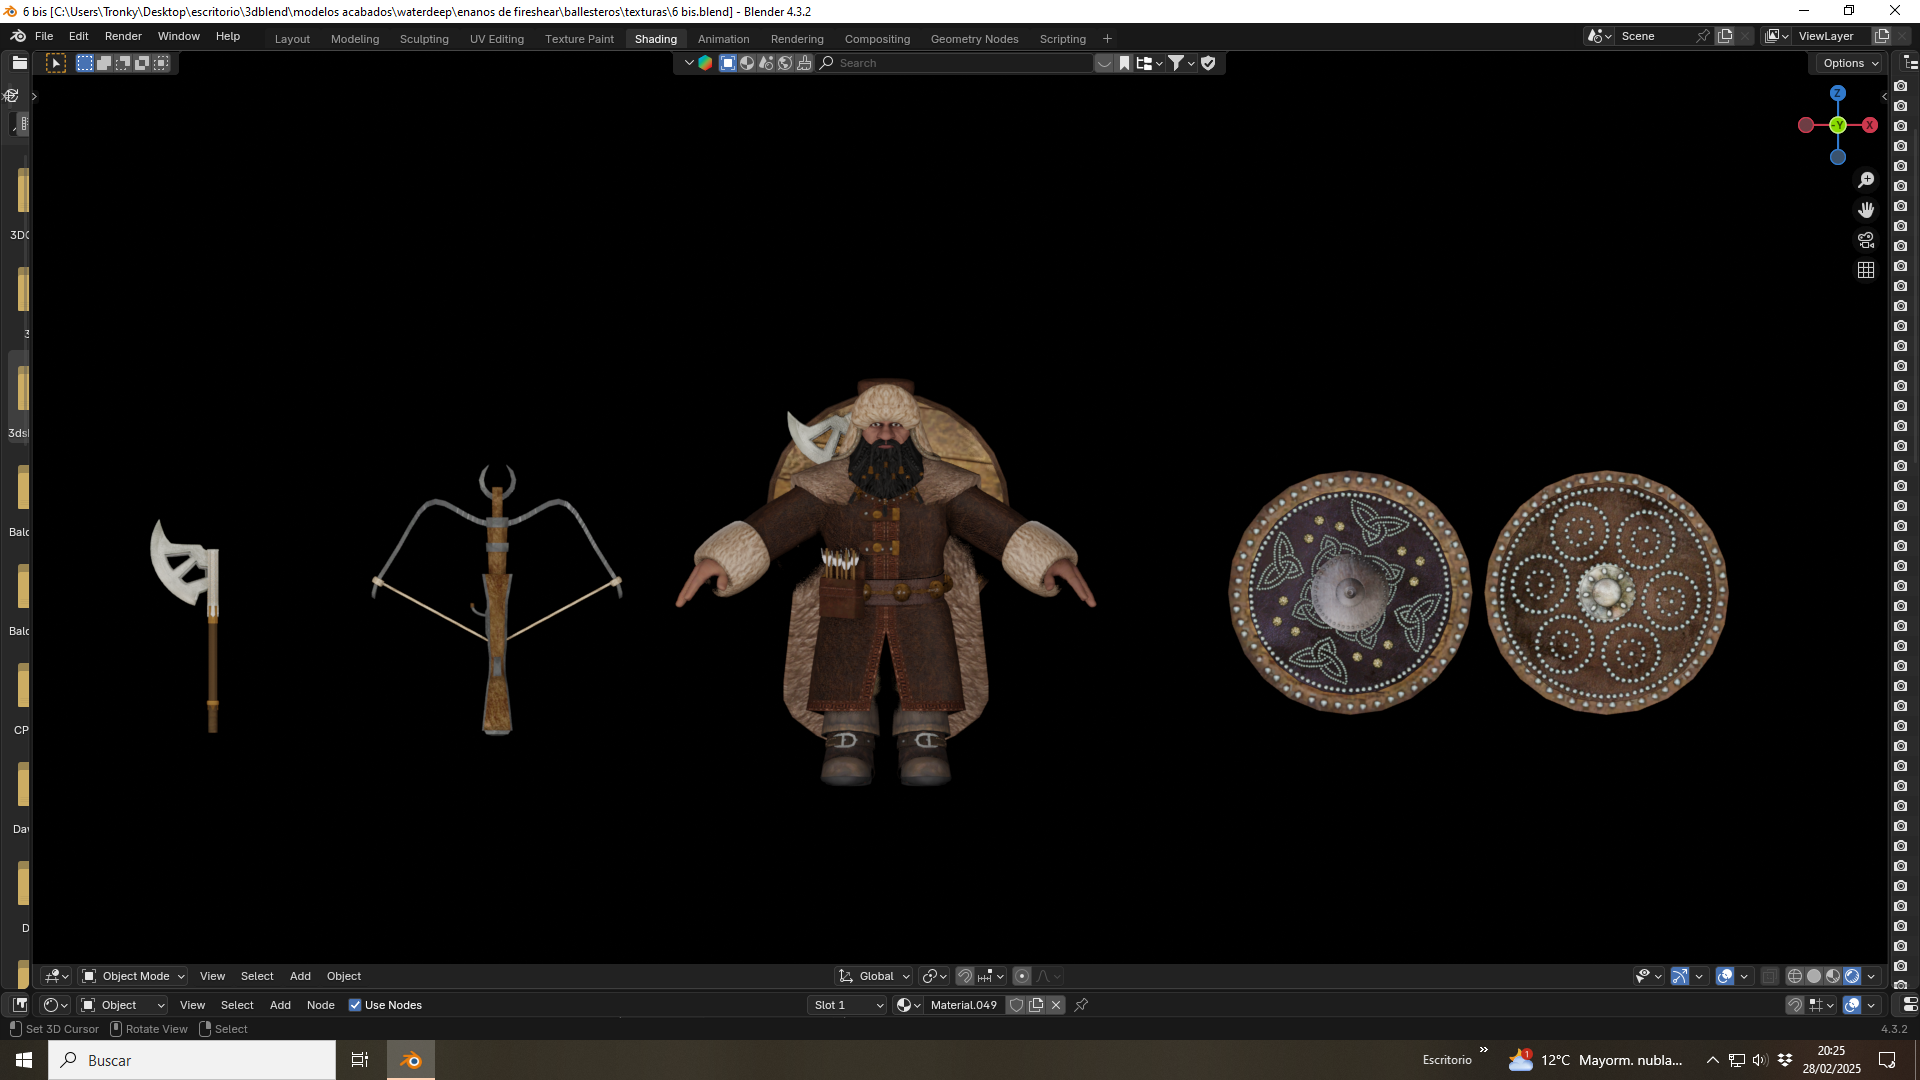Toggle snapping magnet in 3D viewport header

[x=965, y=976]
